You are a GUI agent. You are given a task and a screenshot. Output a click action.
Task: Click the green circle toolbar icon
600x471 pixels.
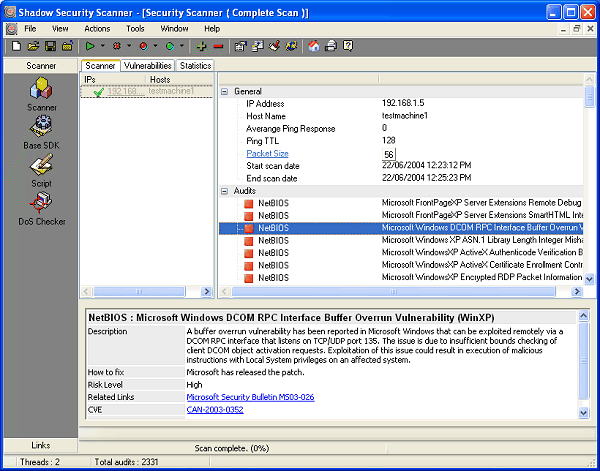(x=170, y=46)
